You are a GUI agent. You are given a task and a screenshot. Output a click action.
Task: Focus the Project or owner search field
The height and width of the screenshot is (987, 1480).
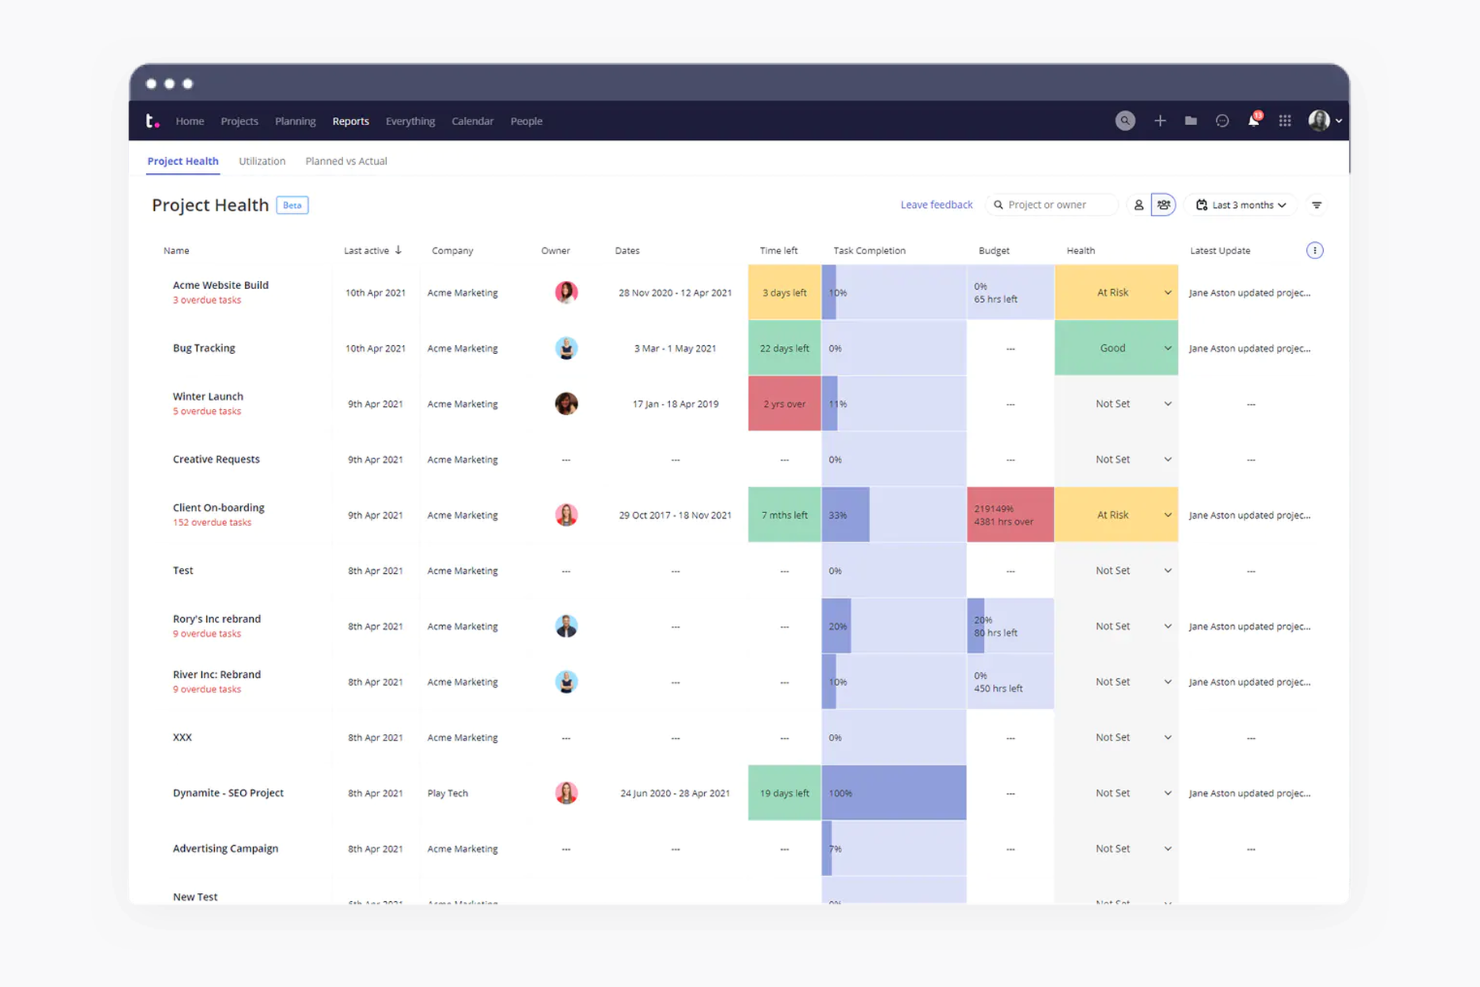tap(1052, 205)
